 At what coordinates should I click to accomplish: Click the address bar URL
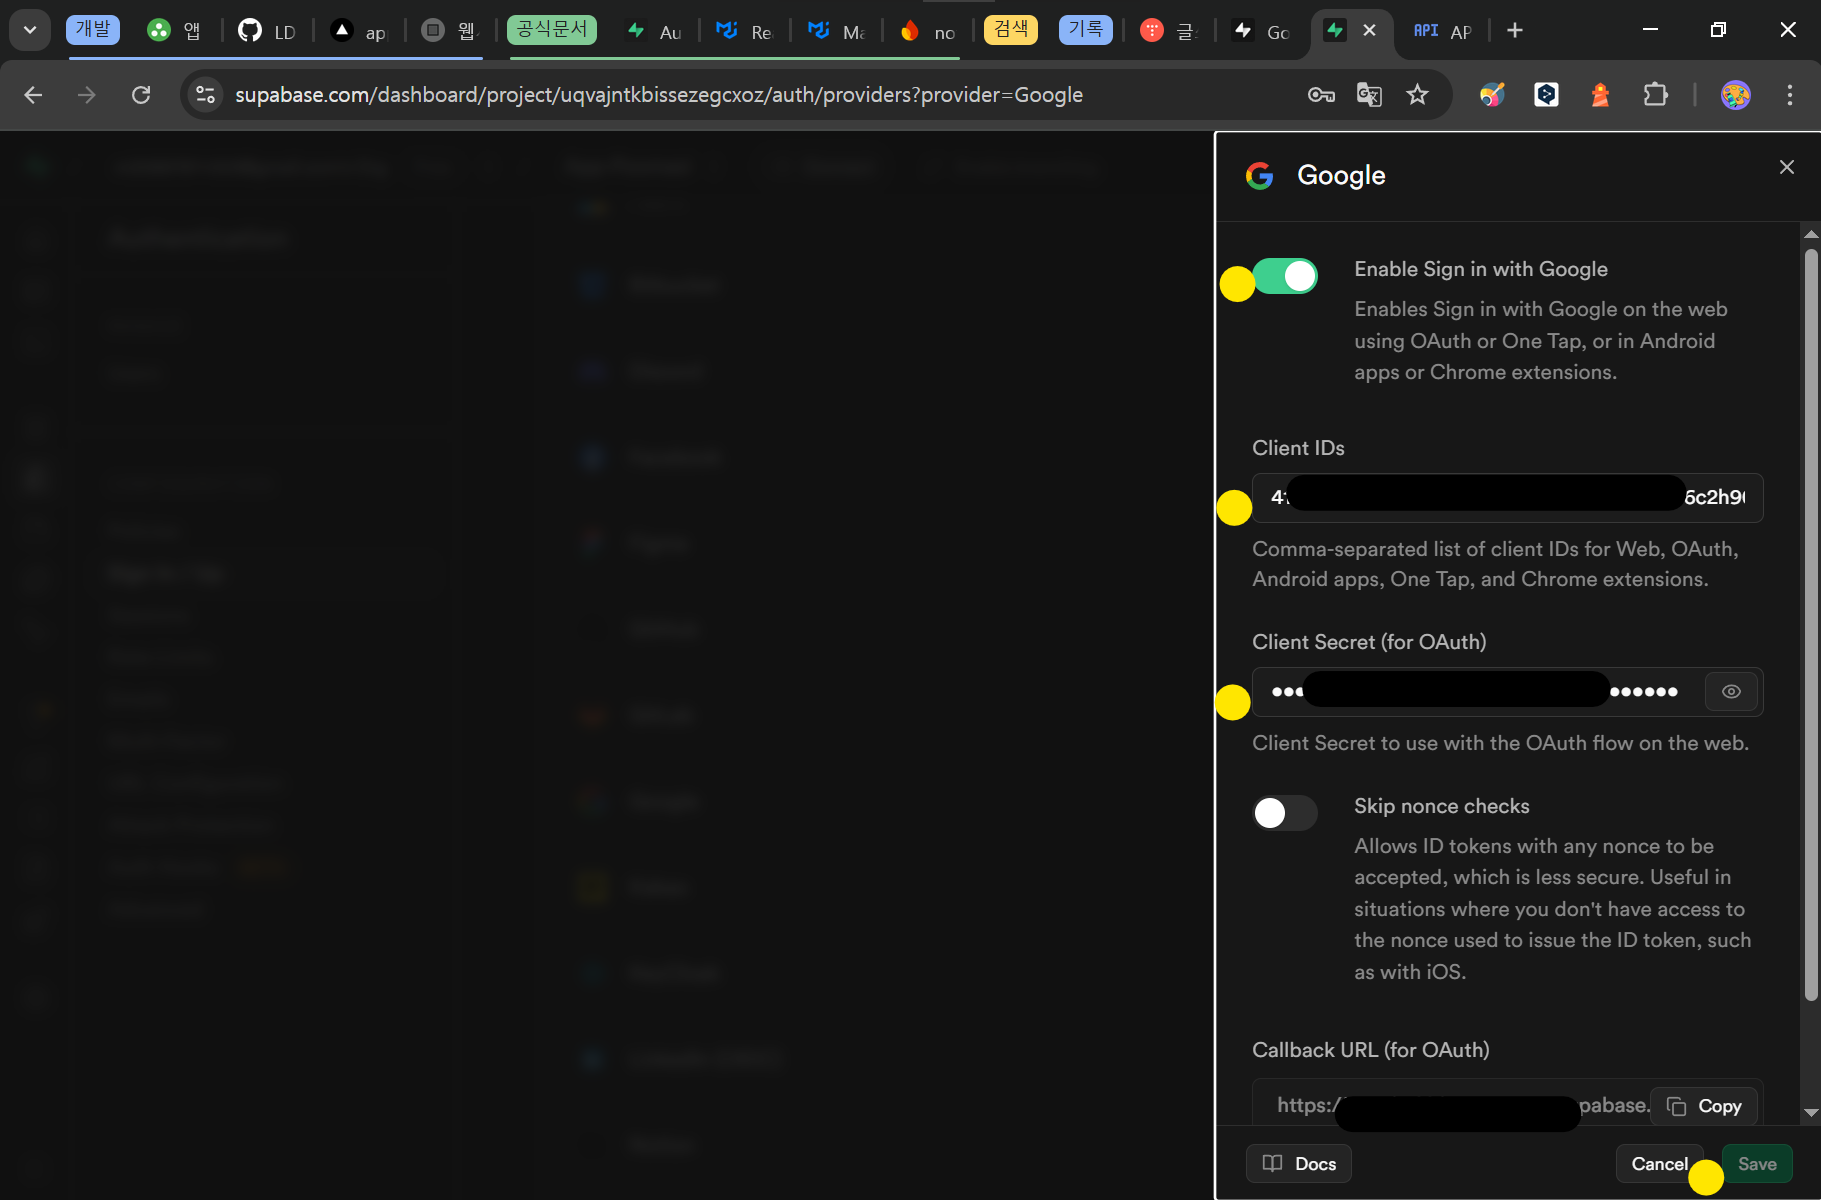click(x=659, y=95)
